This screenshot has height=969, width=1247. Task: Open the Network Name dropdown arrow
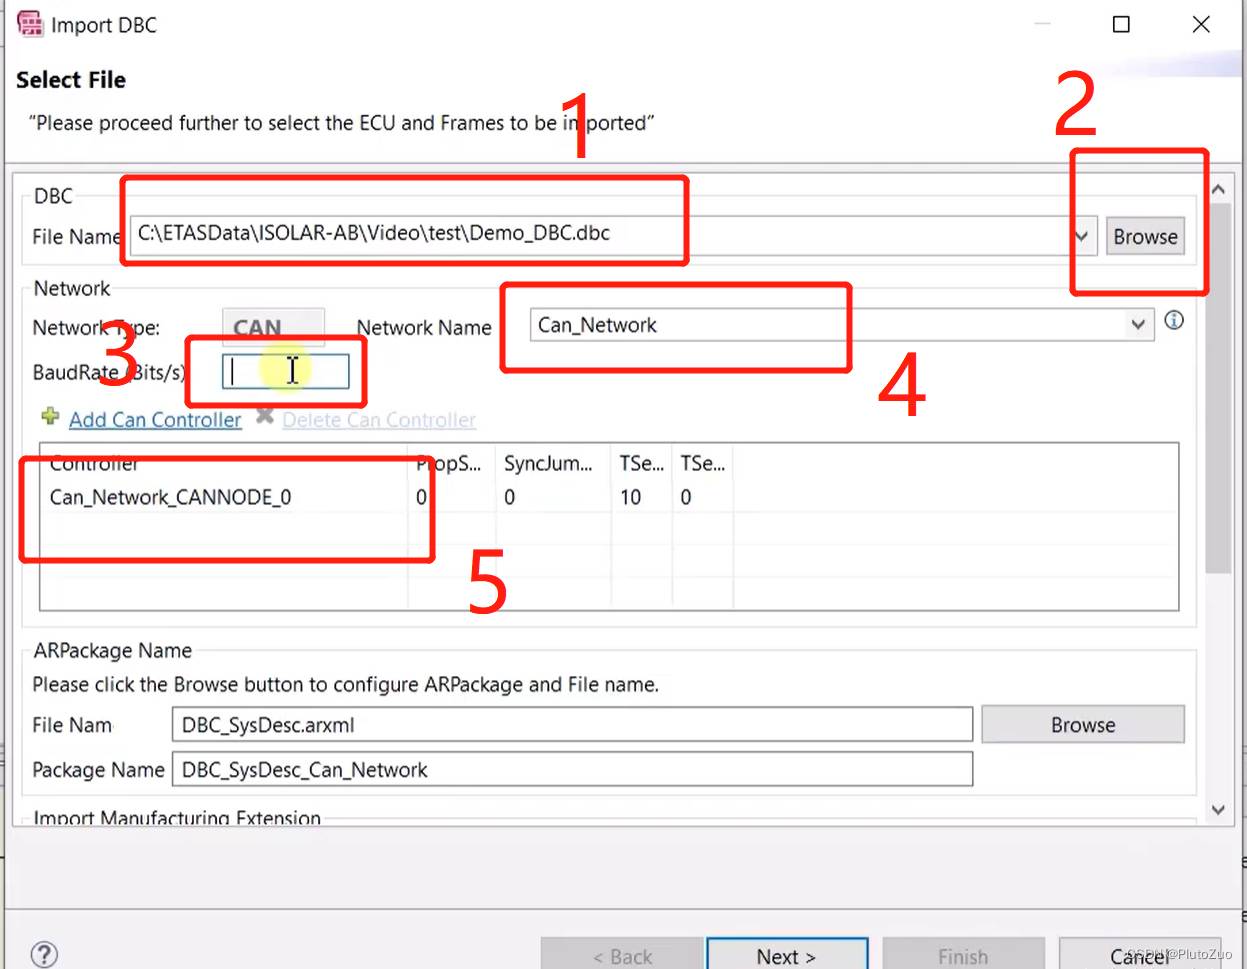pyautogui.click(x=1137, y=324)
